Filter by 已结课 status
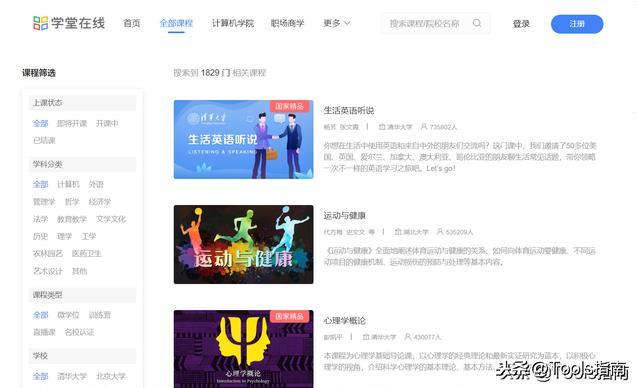 (44, 140)
